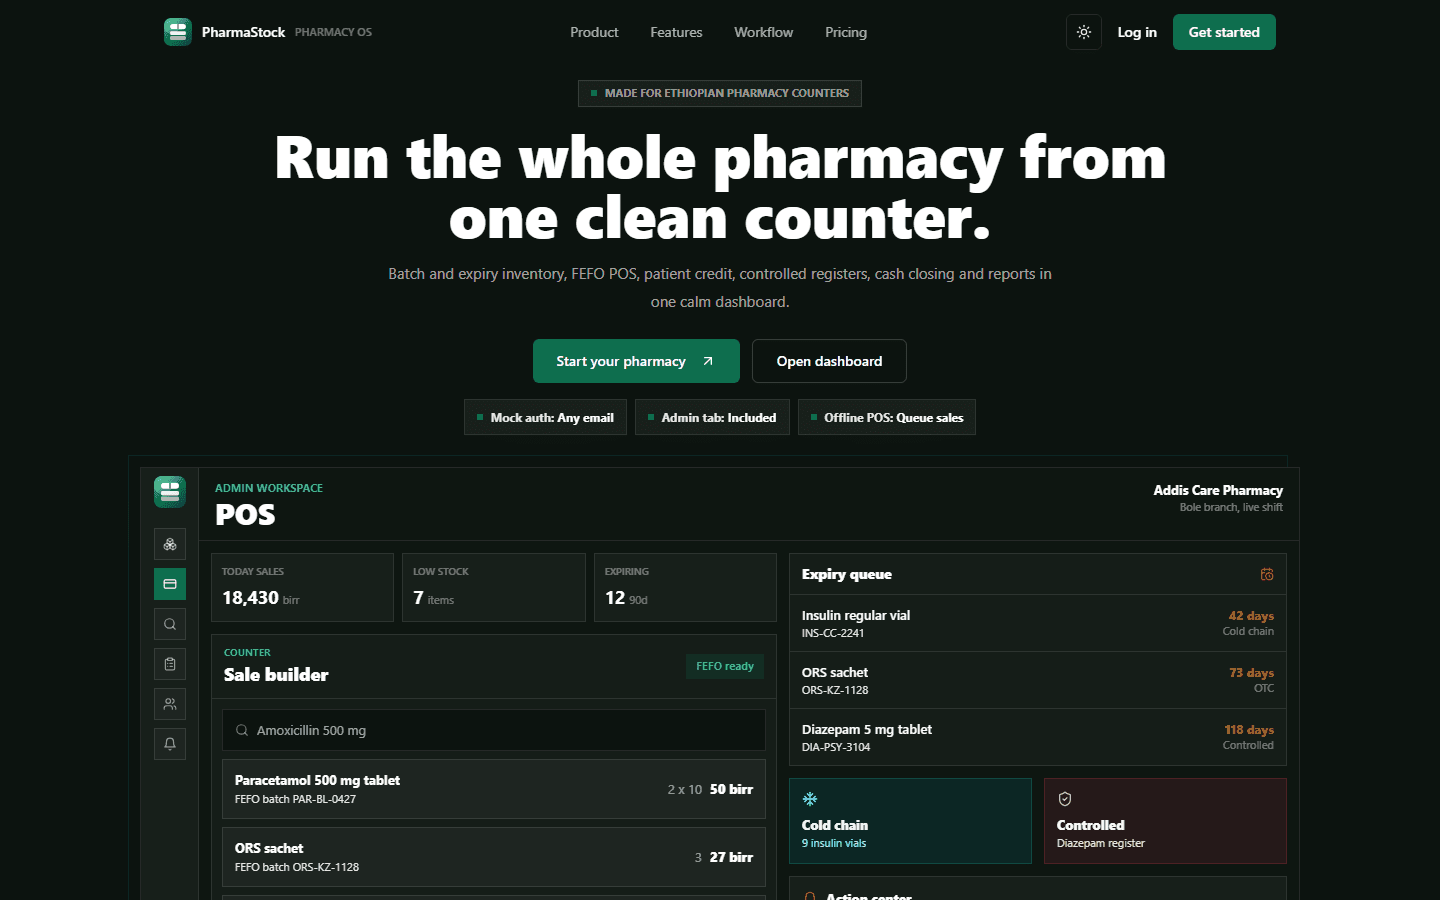Click the 42 days expiry value
This screenshot has height=900, width=1440.
coord(1251,616)
